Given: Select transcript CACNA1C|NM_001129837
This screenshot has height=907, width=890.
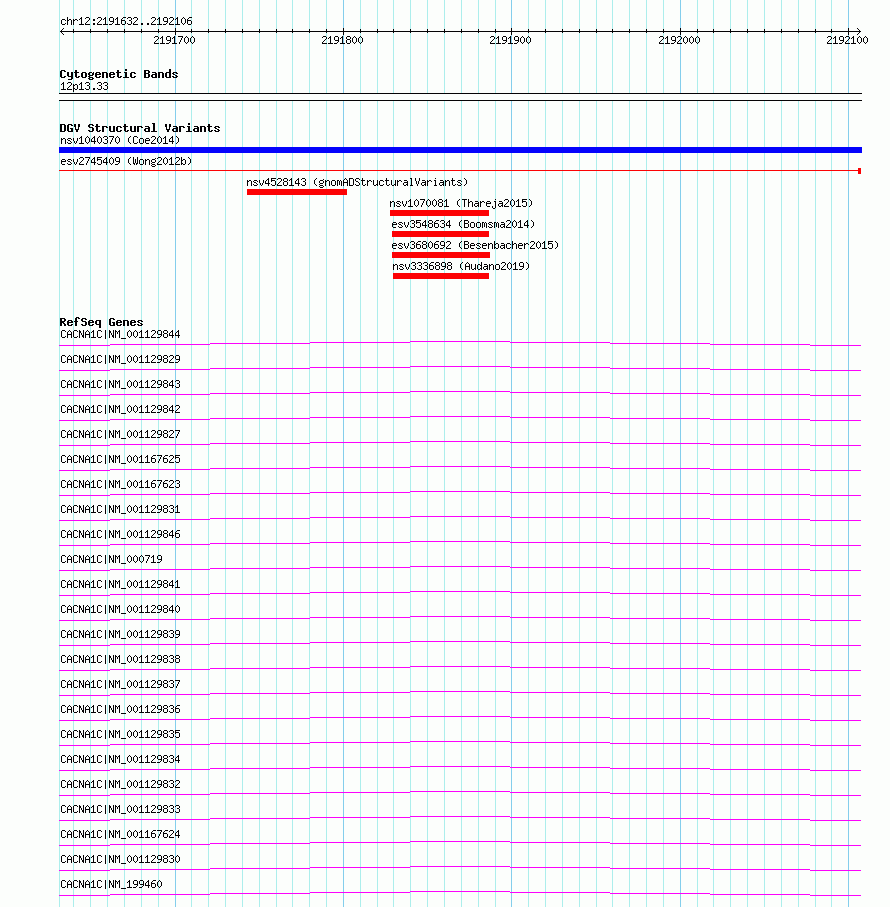Looking at the screenshot, I should tap(120, 684).
